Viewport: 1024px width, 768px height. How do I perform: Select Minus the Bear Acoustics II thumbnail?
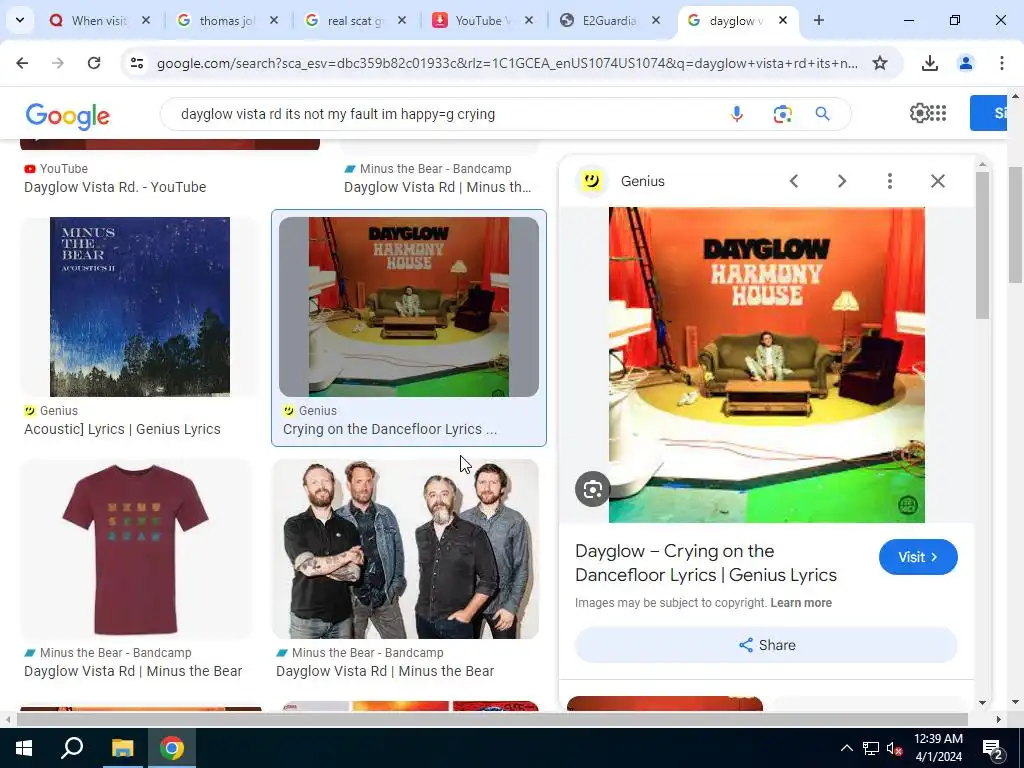tap(140, 307)
